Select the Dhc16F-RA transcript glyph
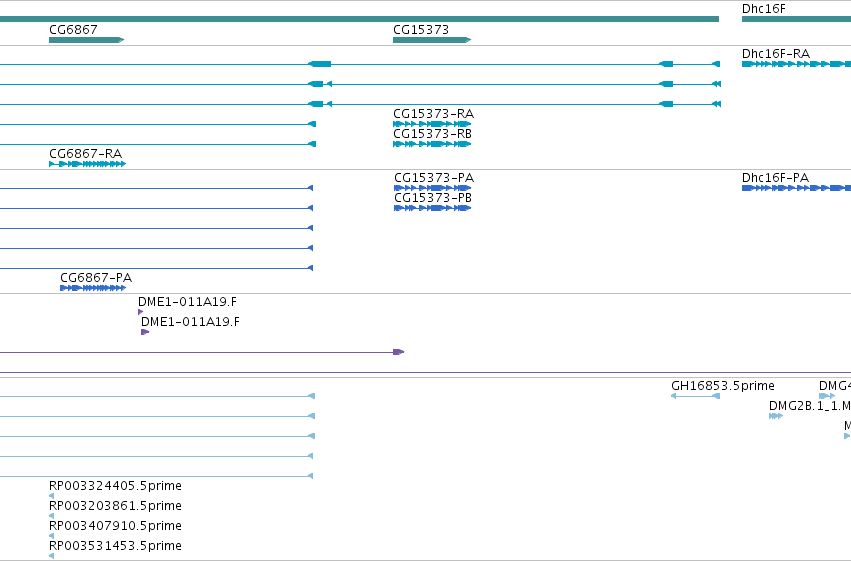The image size is (851, 561). (x=796, y=64)
